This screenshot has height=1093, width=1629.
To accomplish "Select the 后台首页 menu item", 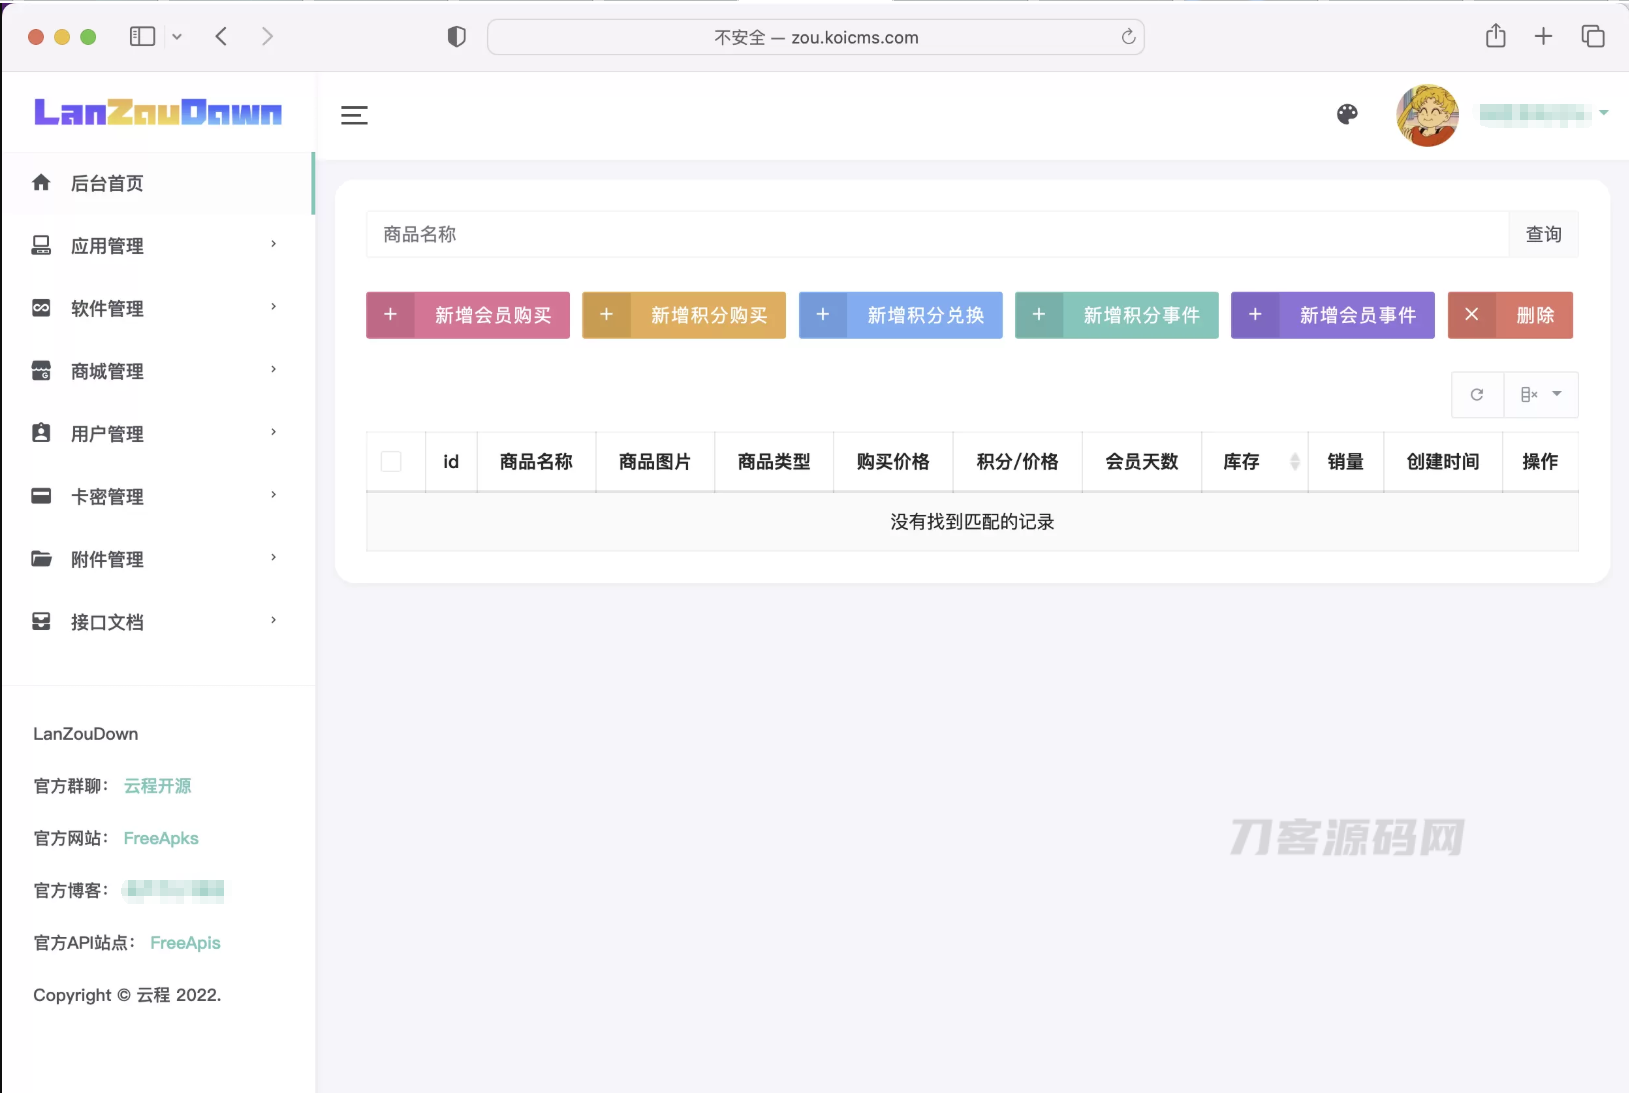I will click(x=105, y=183).
